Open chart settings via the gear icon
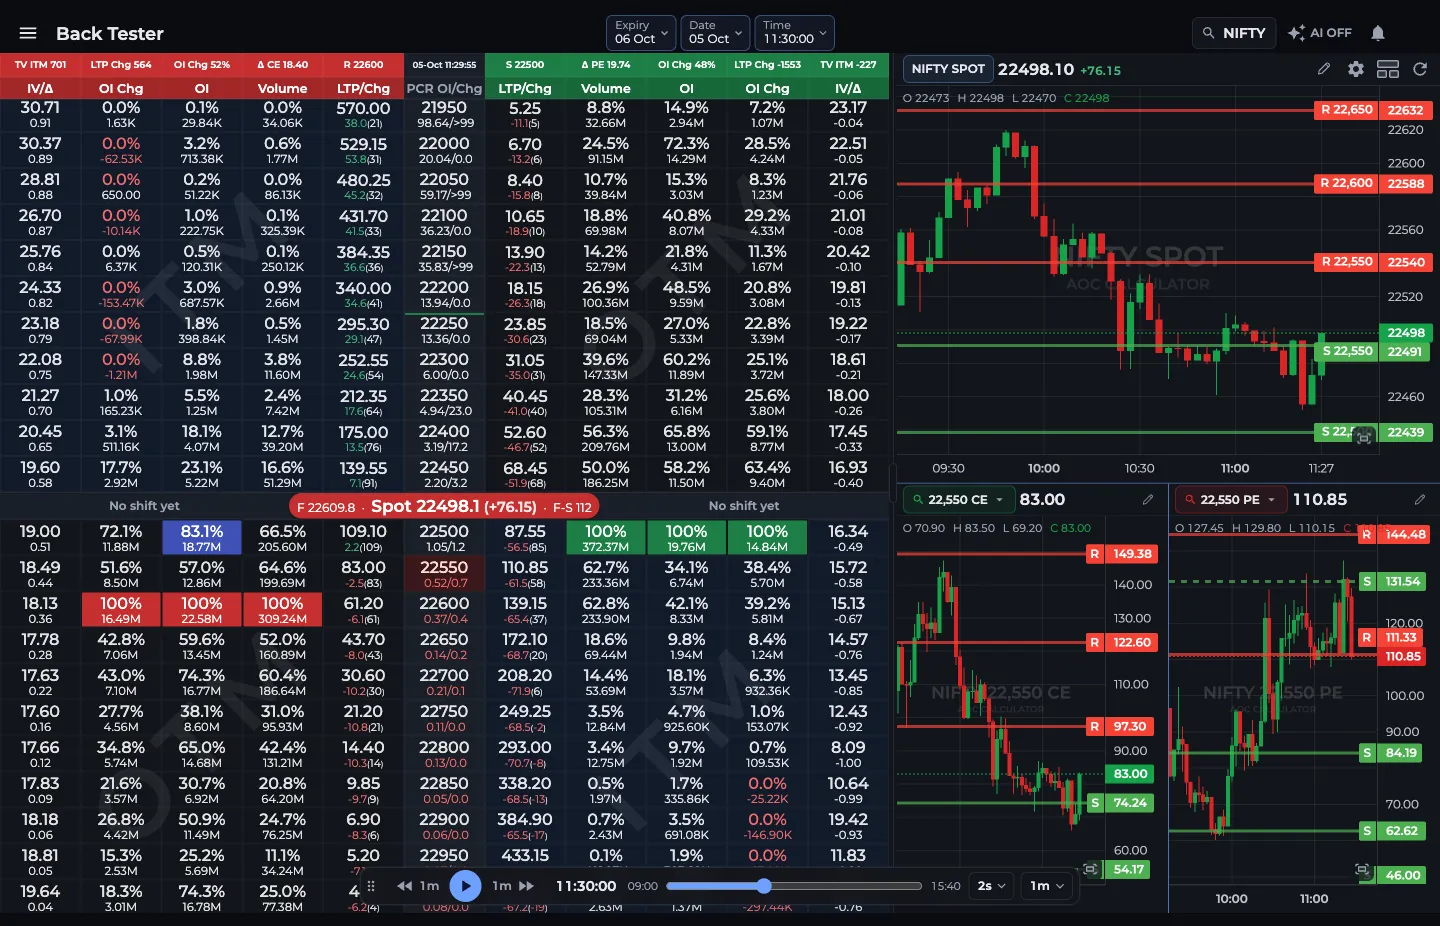Viewport: 1440px width, 926px height. pos(1356,69)
